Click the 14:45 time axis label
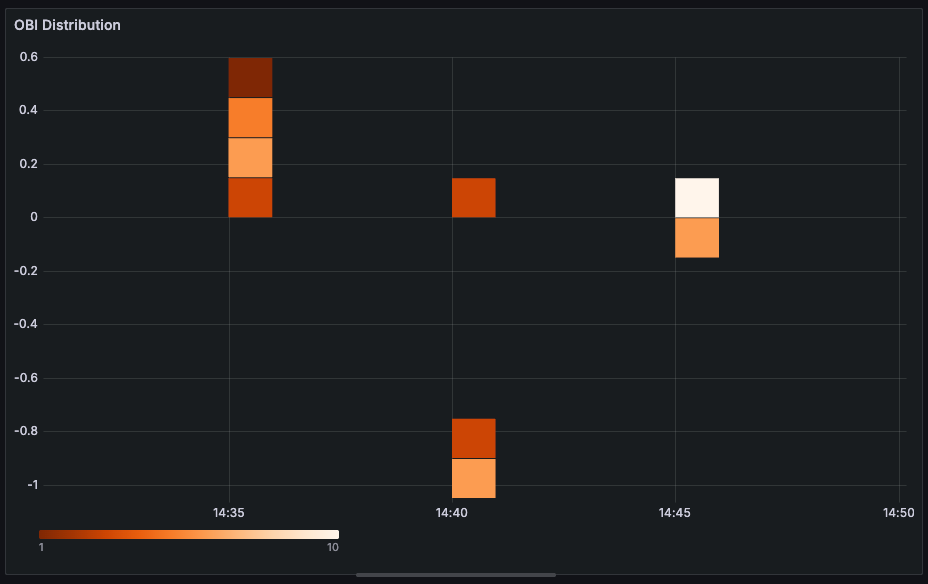The image size is (928, 584). [675, 513]
